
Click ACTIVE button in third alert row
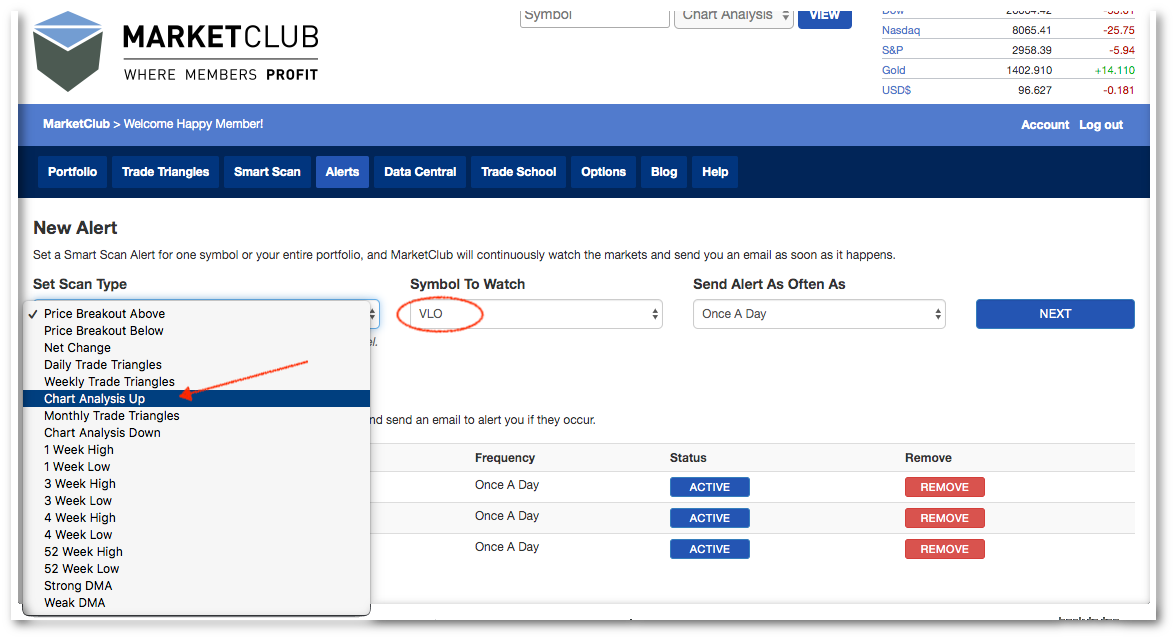pyautogui.click(x=710, y=549)
